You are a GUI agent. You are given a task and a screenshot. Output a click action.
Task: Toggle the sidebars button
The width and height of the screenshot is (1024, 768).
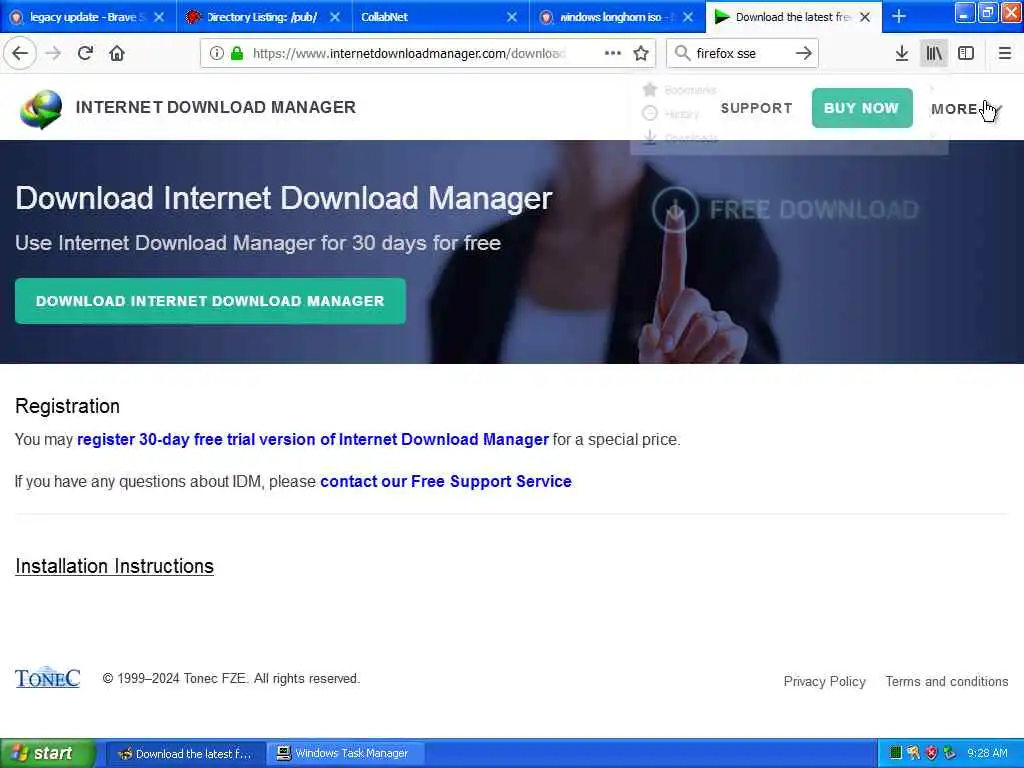[x=966, y=54]
